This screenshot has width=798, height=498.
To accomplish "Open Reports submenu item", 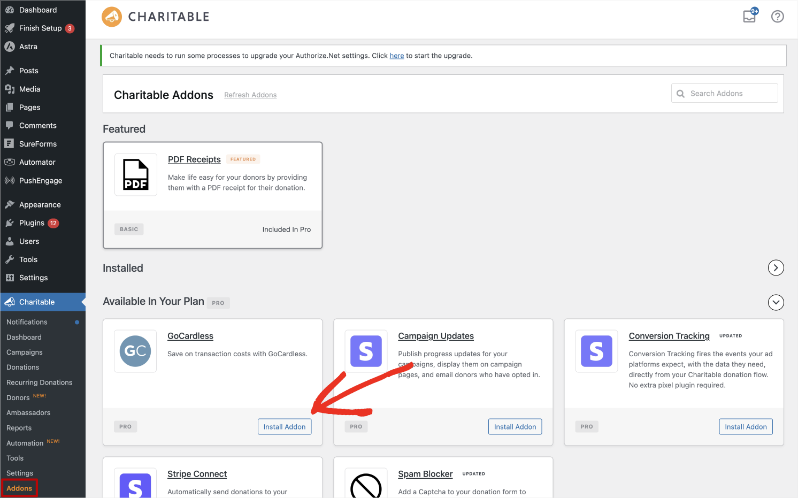I will click(x=19, y=428).
